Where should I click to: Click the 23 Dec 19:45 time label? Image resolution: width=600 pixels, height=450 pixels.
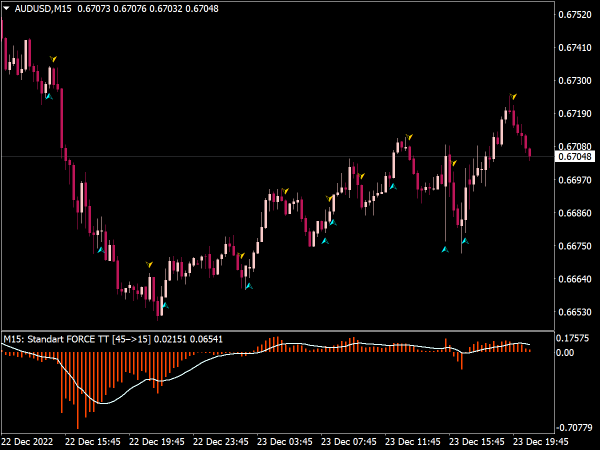[x=540, y=442]
